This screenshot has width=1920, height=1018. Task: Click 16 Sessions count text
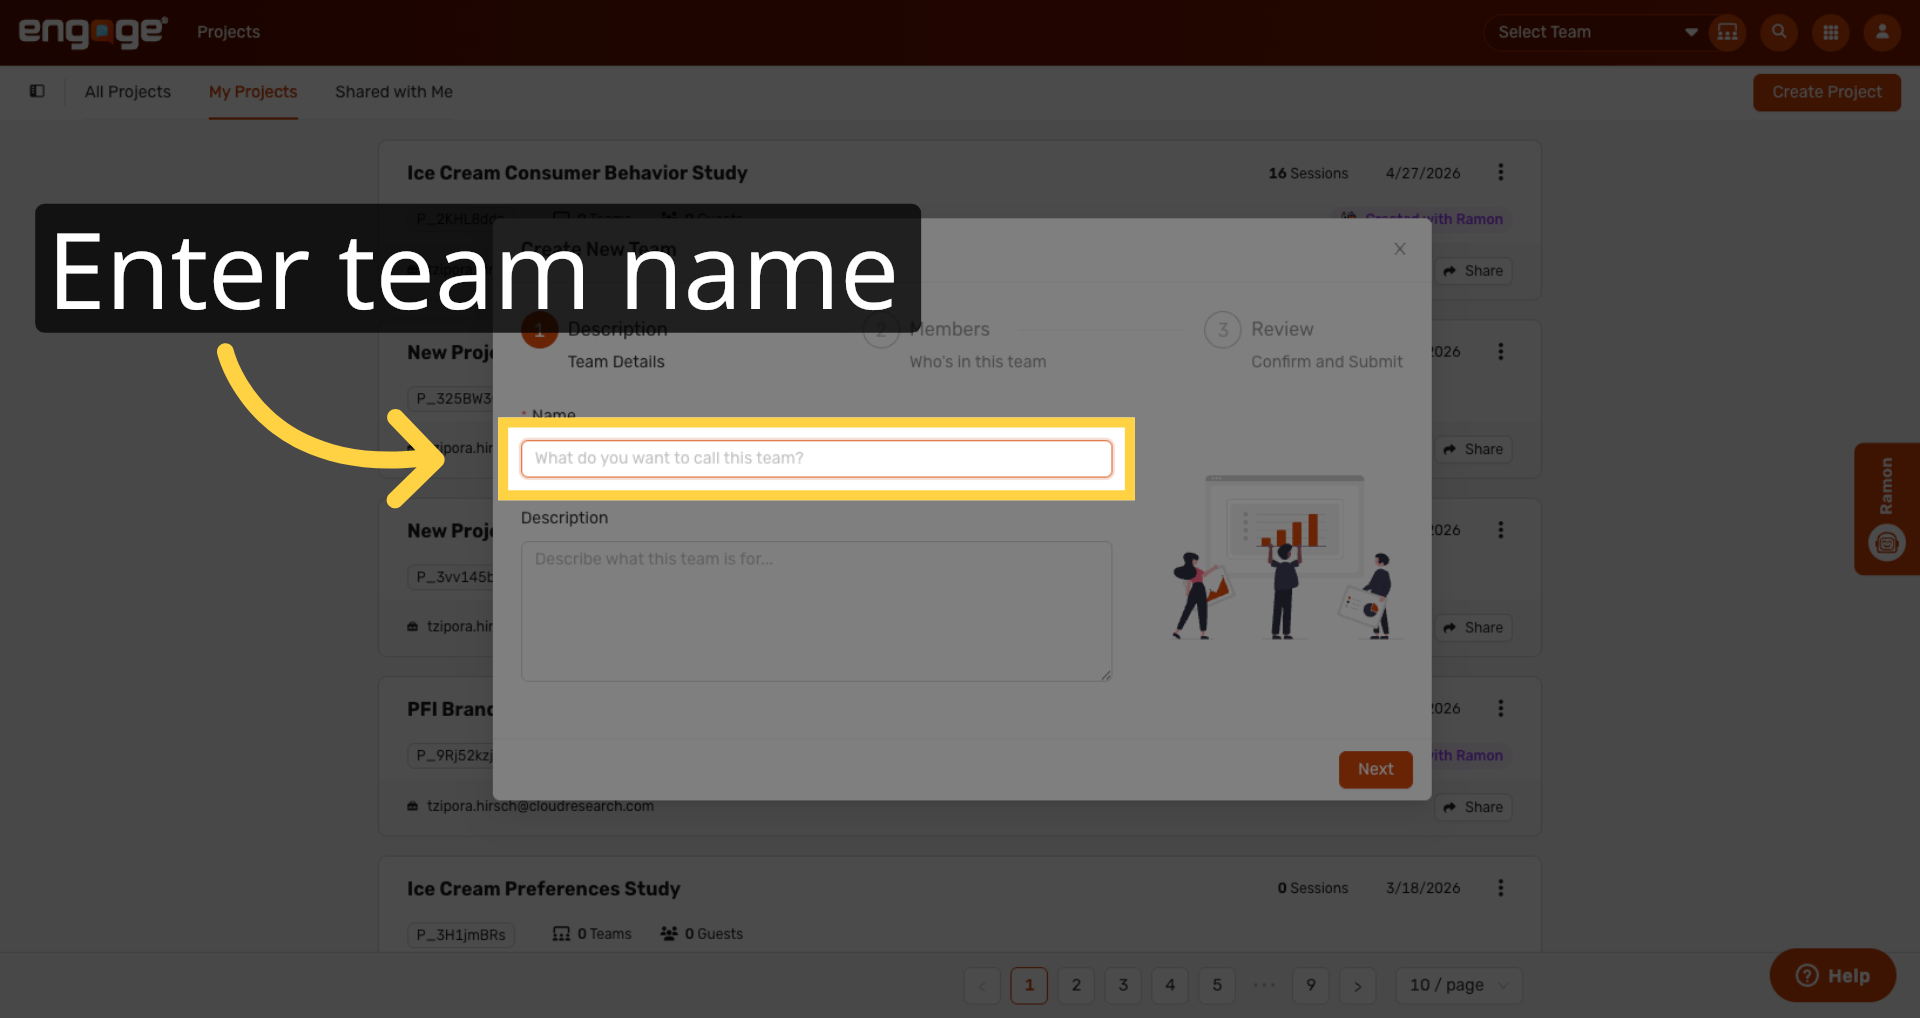tap(1308, 173)
